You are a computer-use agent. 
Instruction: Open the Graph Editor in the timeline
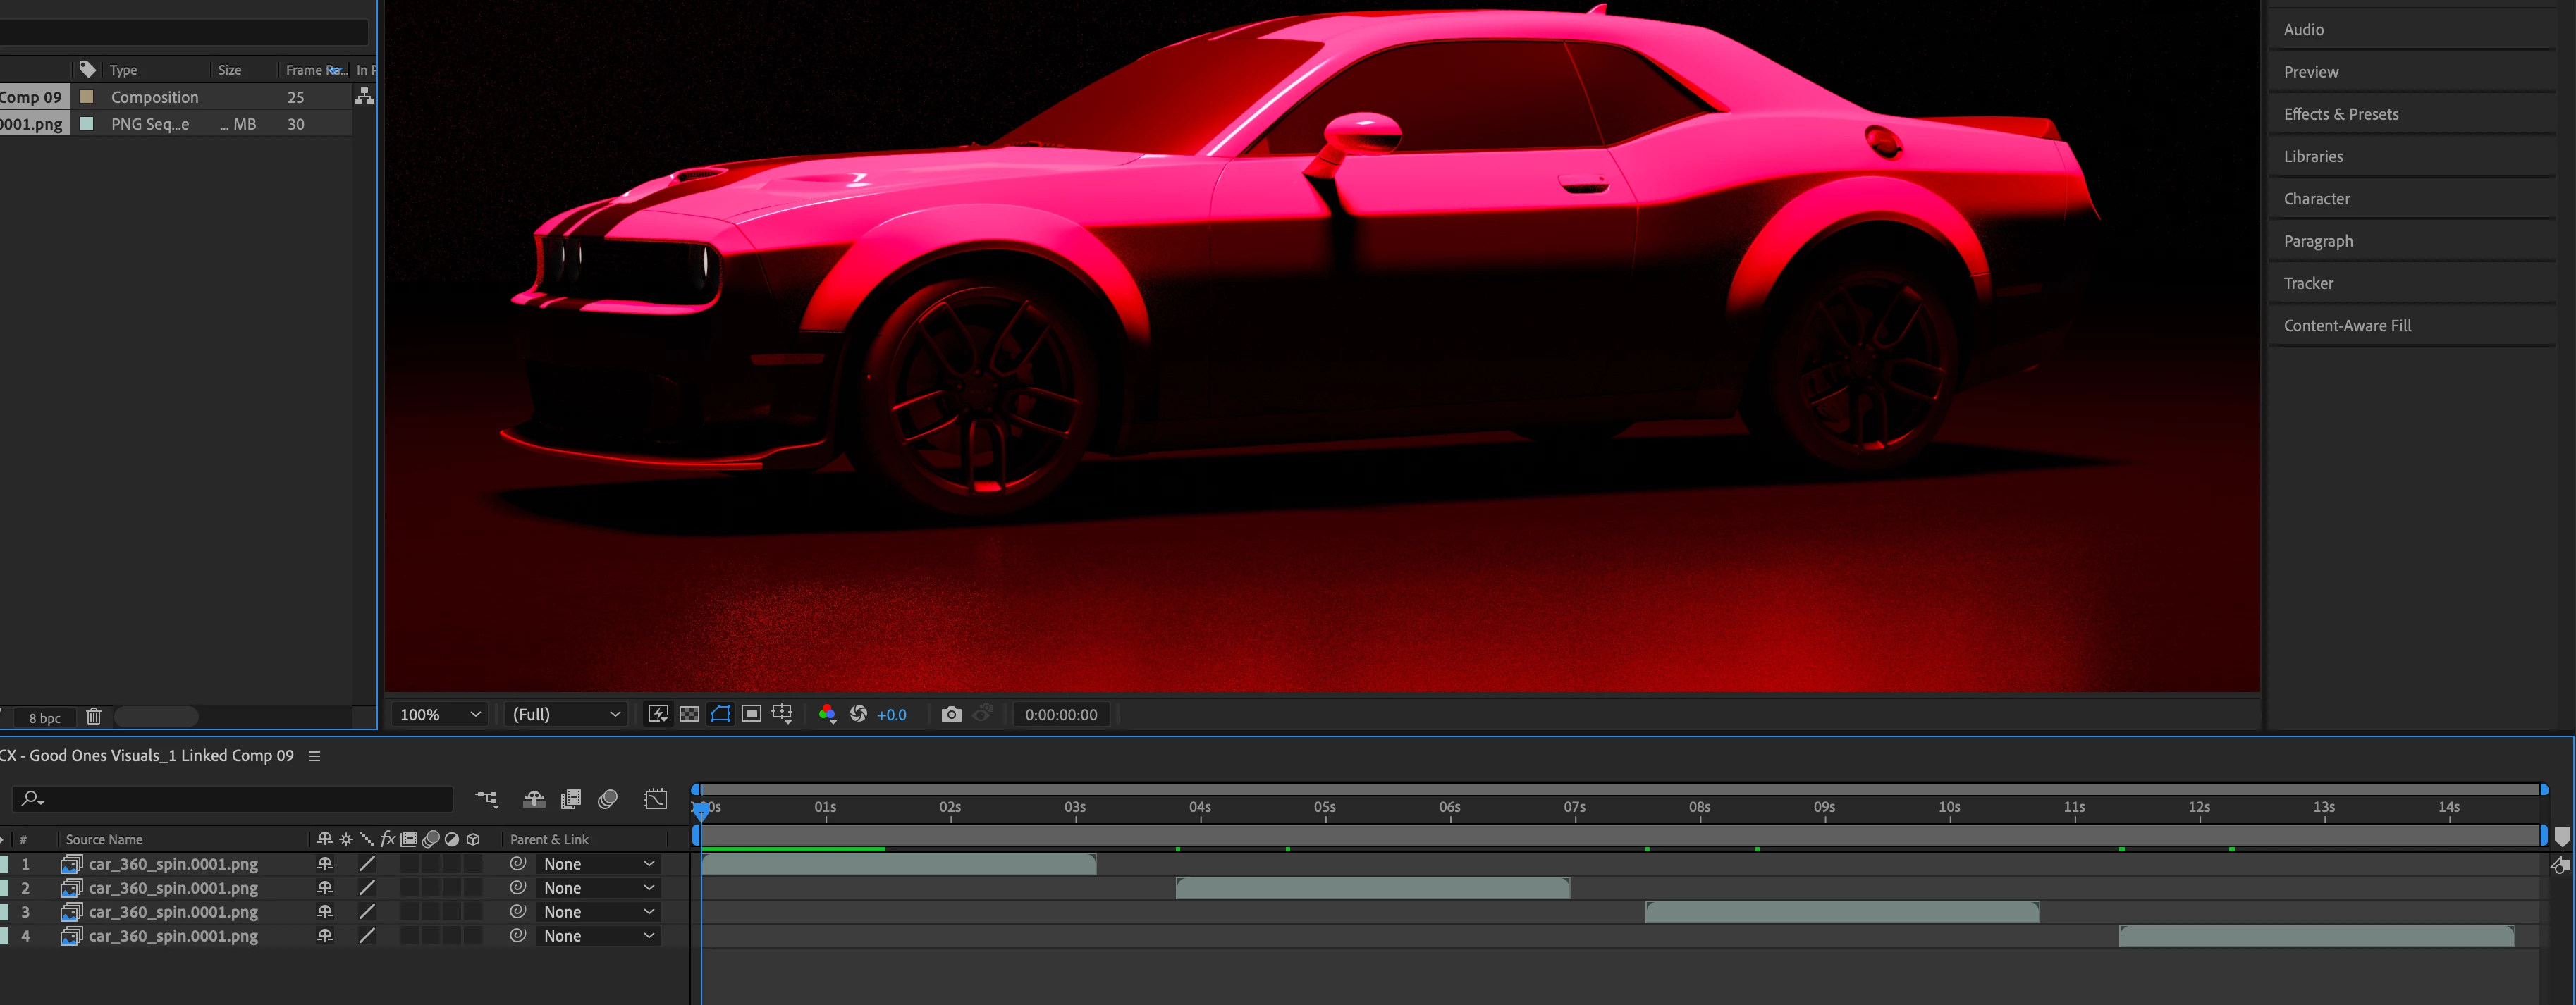[656, 799]
